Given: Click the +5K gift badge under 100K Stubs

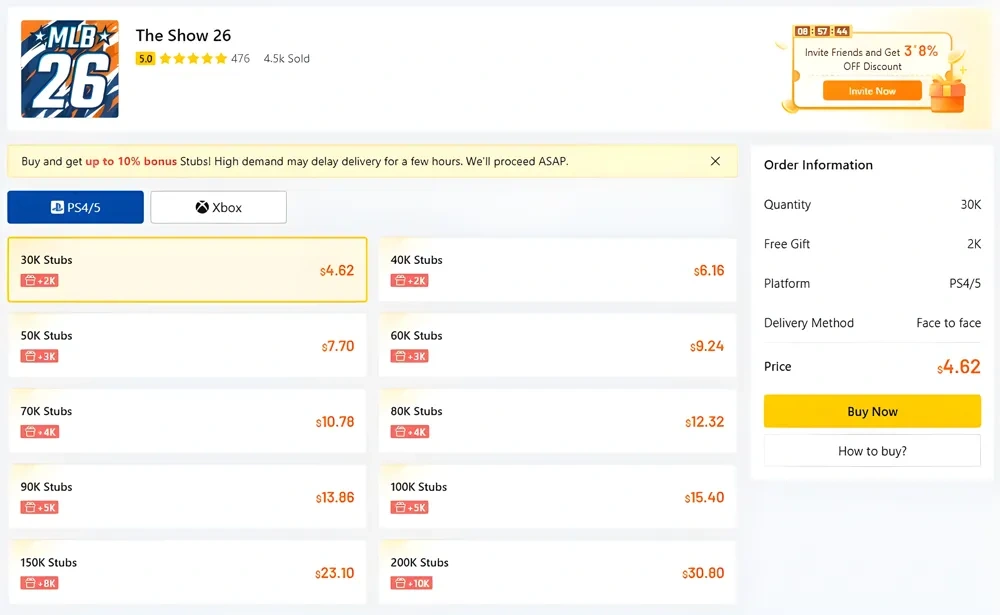Looking at the screenshot, I should point(409,507).
